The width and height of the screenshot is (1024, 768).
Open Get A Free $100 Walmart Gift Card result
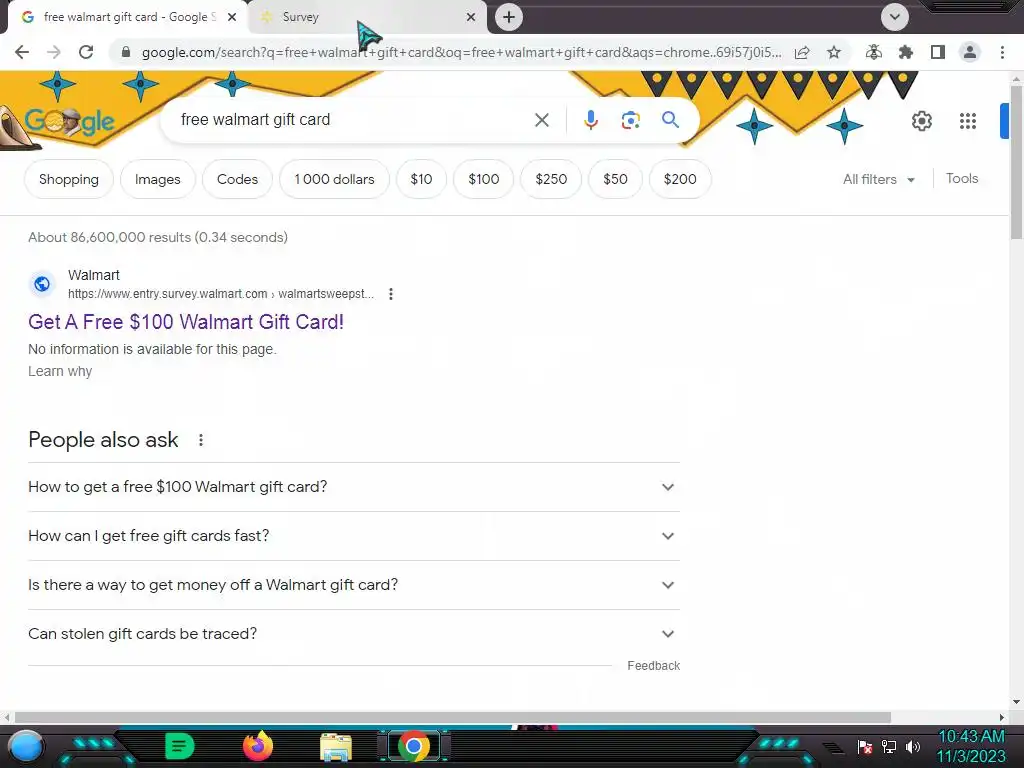pyautogui.click(x=185, y=321)
